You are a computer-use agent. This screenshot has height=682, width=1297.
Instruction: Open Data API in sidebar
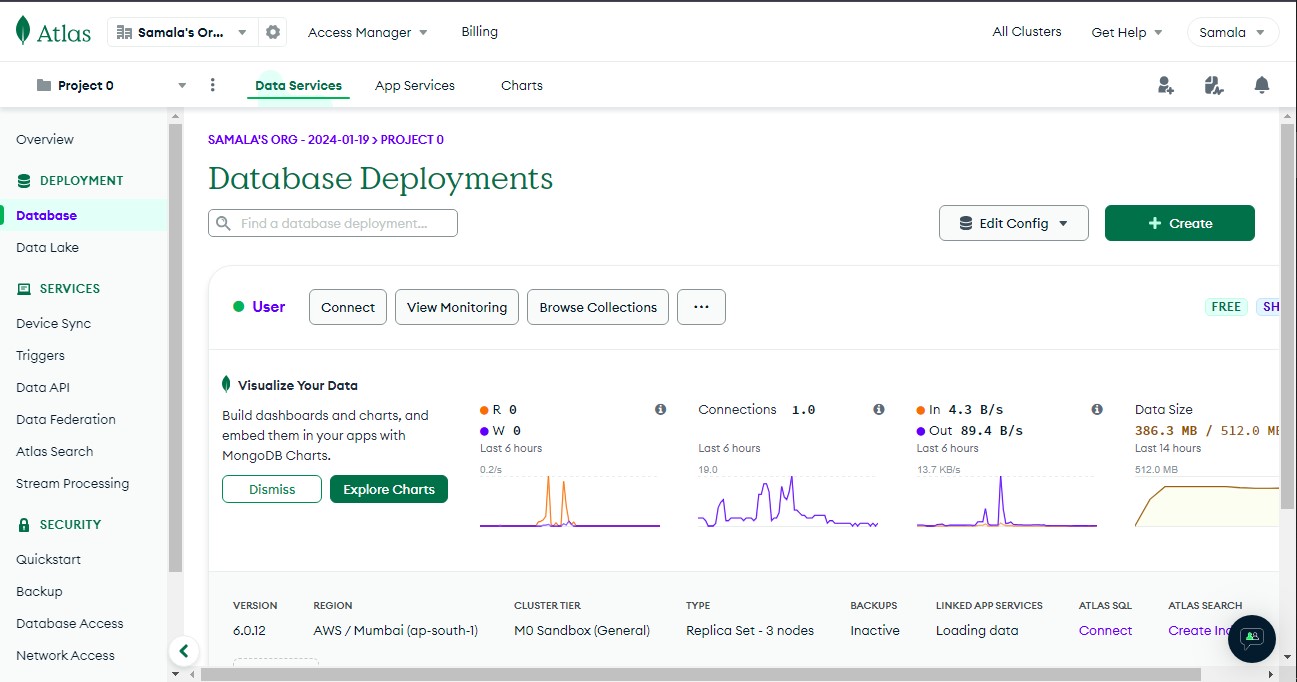(x=43, y=388)
